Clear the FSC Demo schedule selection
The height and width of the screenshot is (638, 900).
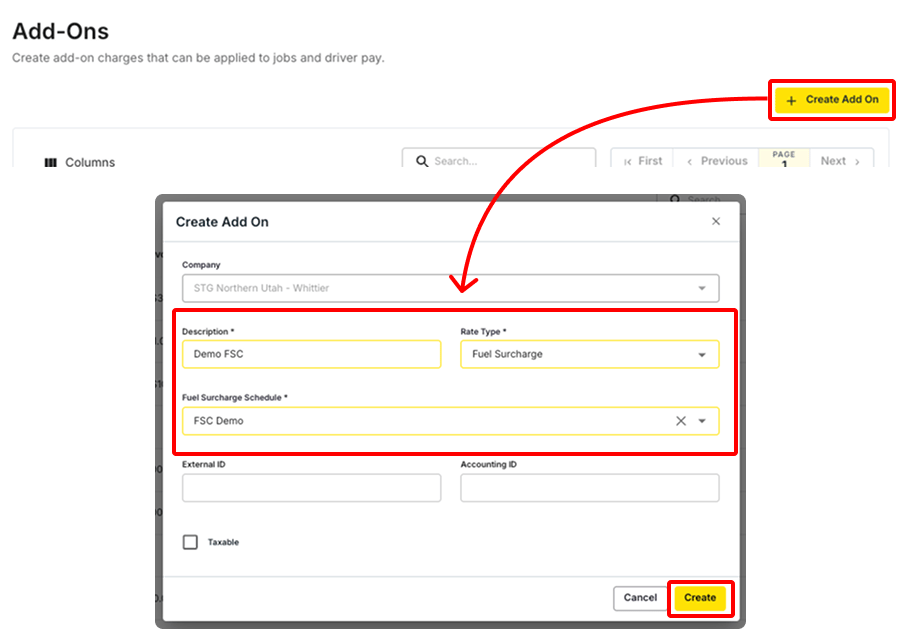pos(681,421)
